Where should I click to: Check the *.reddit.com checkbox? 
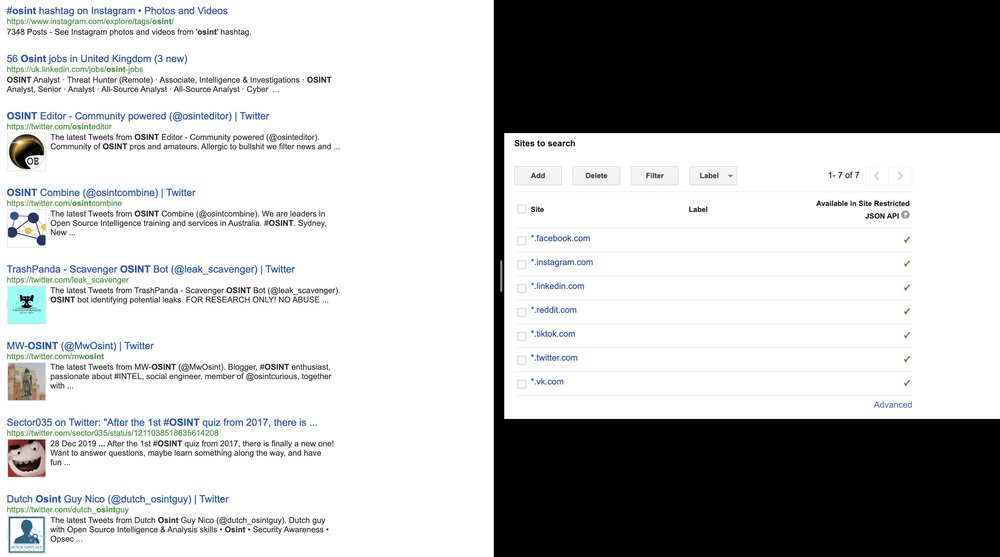click(x=521, y=312)
